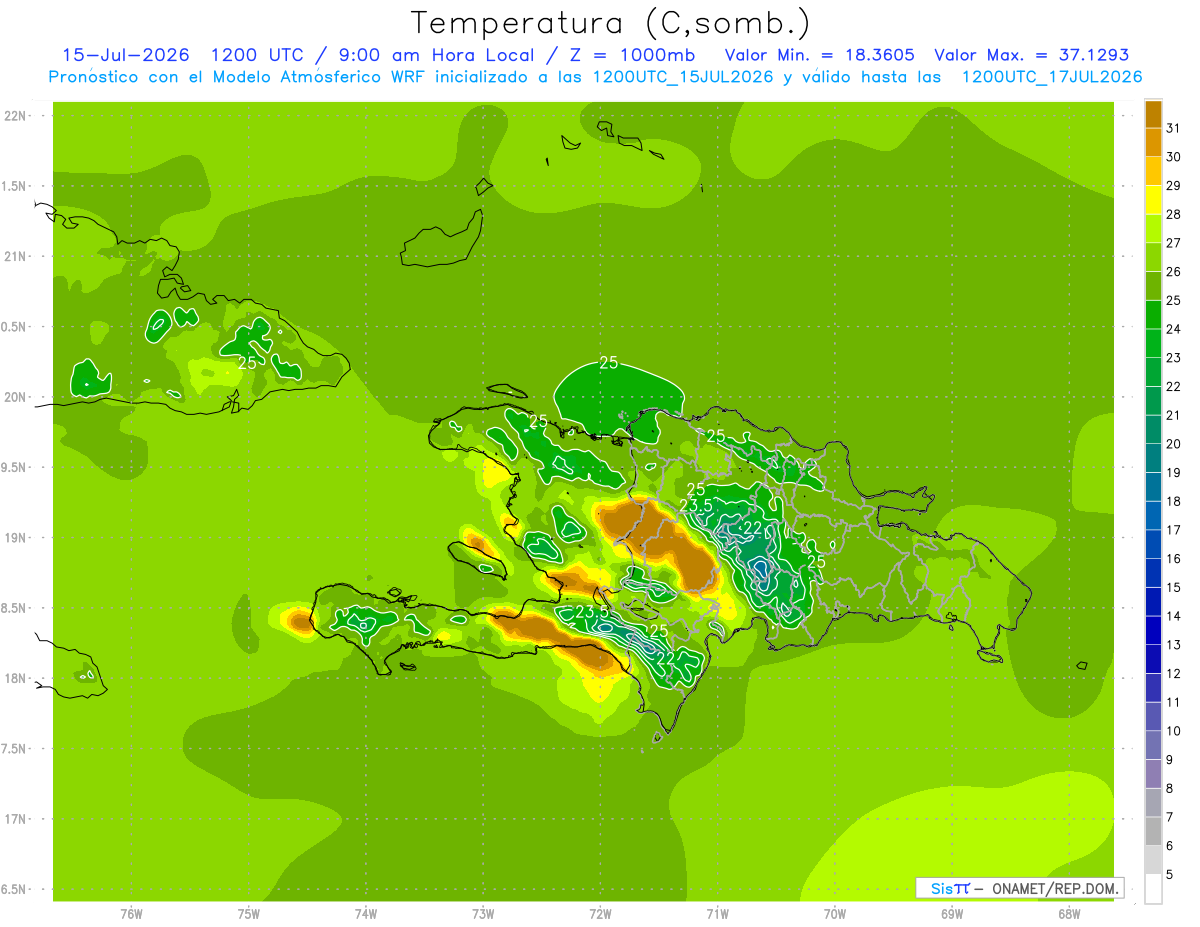Click the '1200UTC_15JUL2026' initialization time
The height and width of the screenshot is (927, 1200).
pos(684,77)
